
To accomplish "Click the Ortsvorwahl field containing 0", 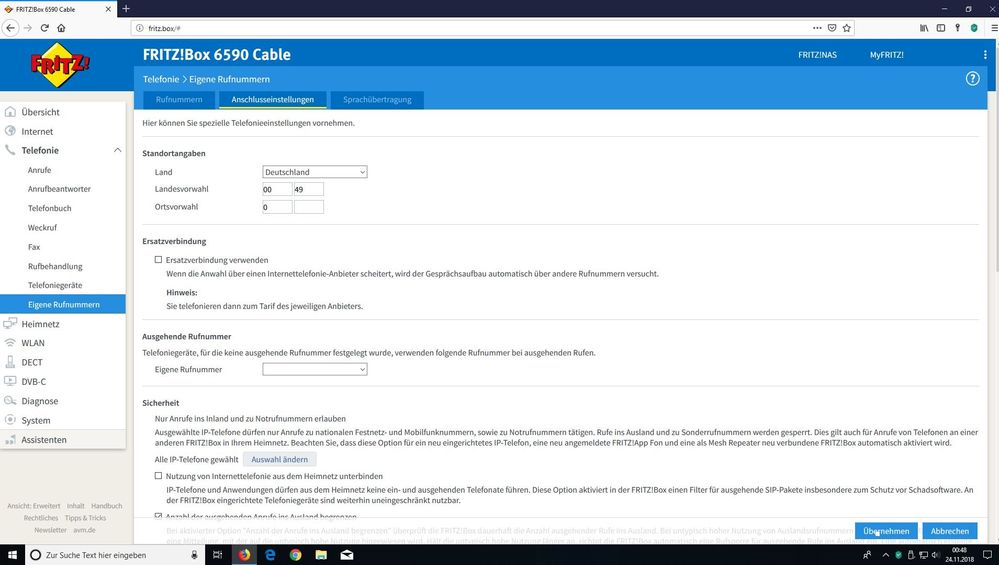I will click(277, 207).
